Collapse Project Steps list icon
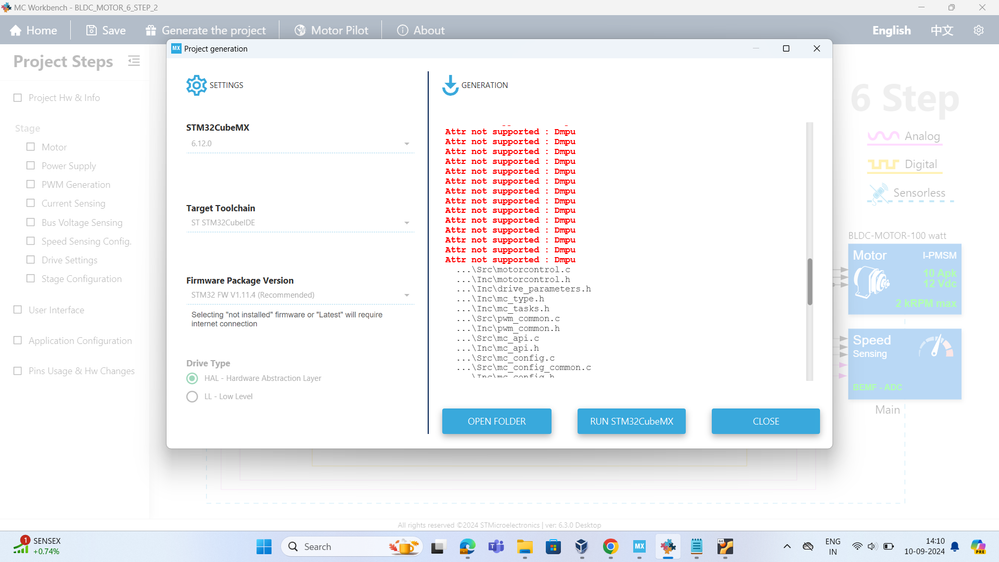 134,61
